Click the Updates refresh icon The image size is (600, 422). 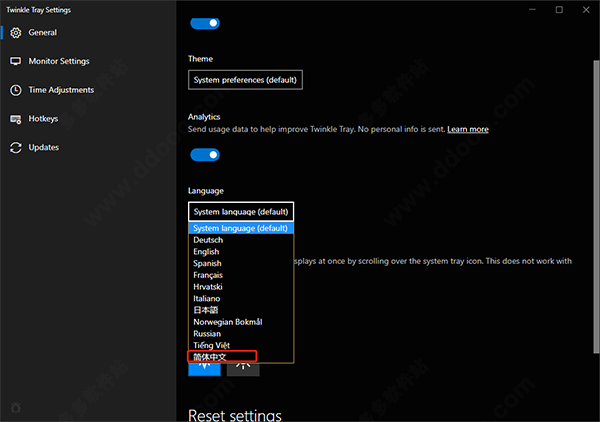16,148
